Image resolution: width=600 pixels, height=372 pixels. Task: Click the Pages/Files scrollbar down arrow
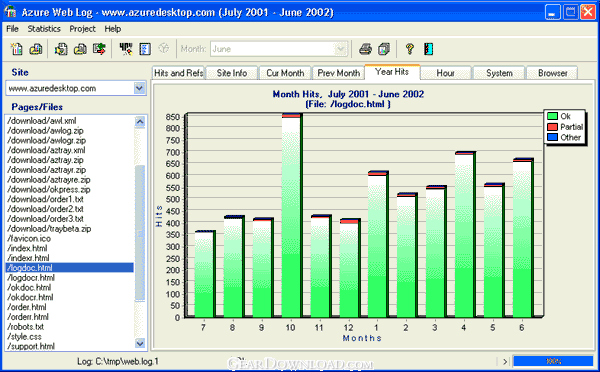(140, 343)
